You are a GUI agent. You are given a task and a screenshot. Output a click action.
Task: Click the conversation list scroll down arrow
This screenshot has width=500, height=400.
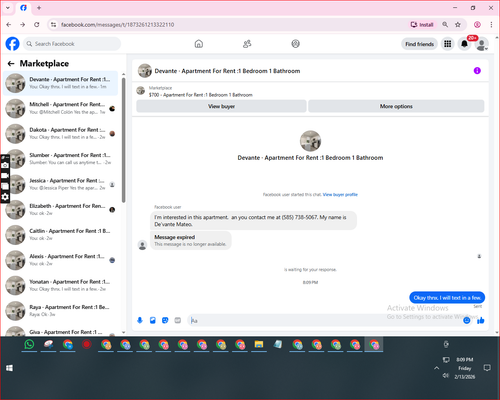pyautogui.click(x=123, y=332)
